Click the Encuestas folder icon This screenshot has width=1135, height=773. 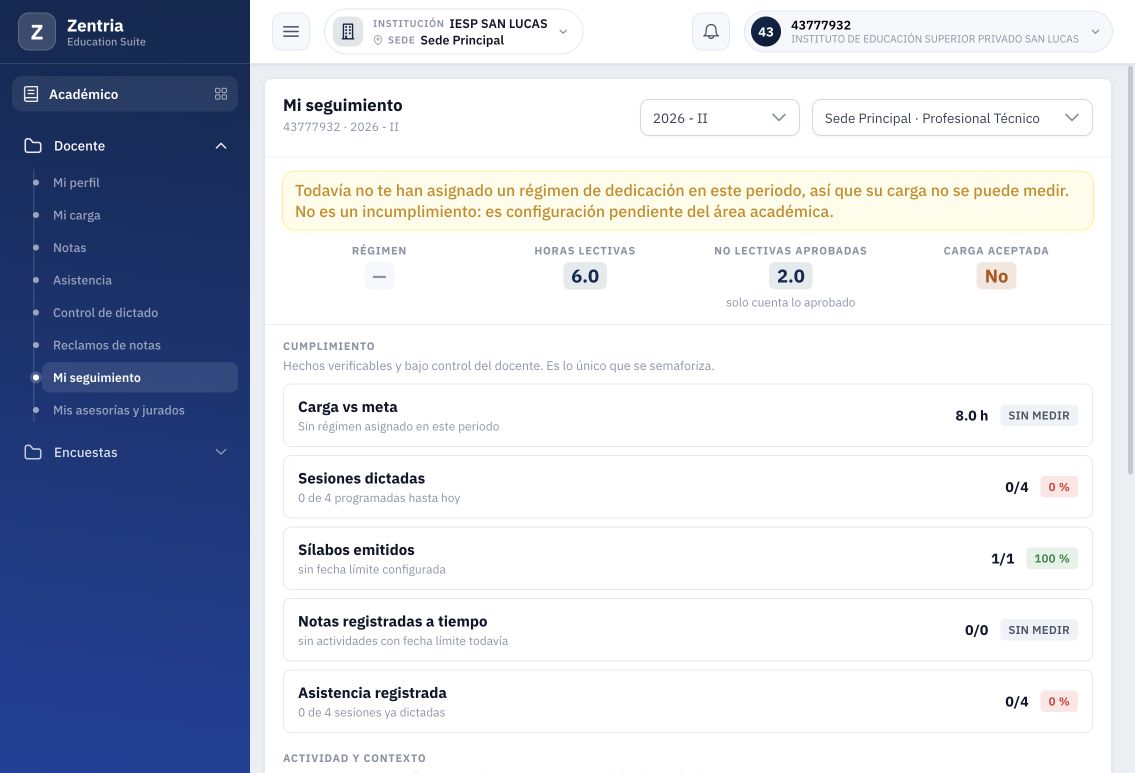(x=33, y=452)
